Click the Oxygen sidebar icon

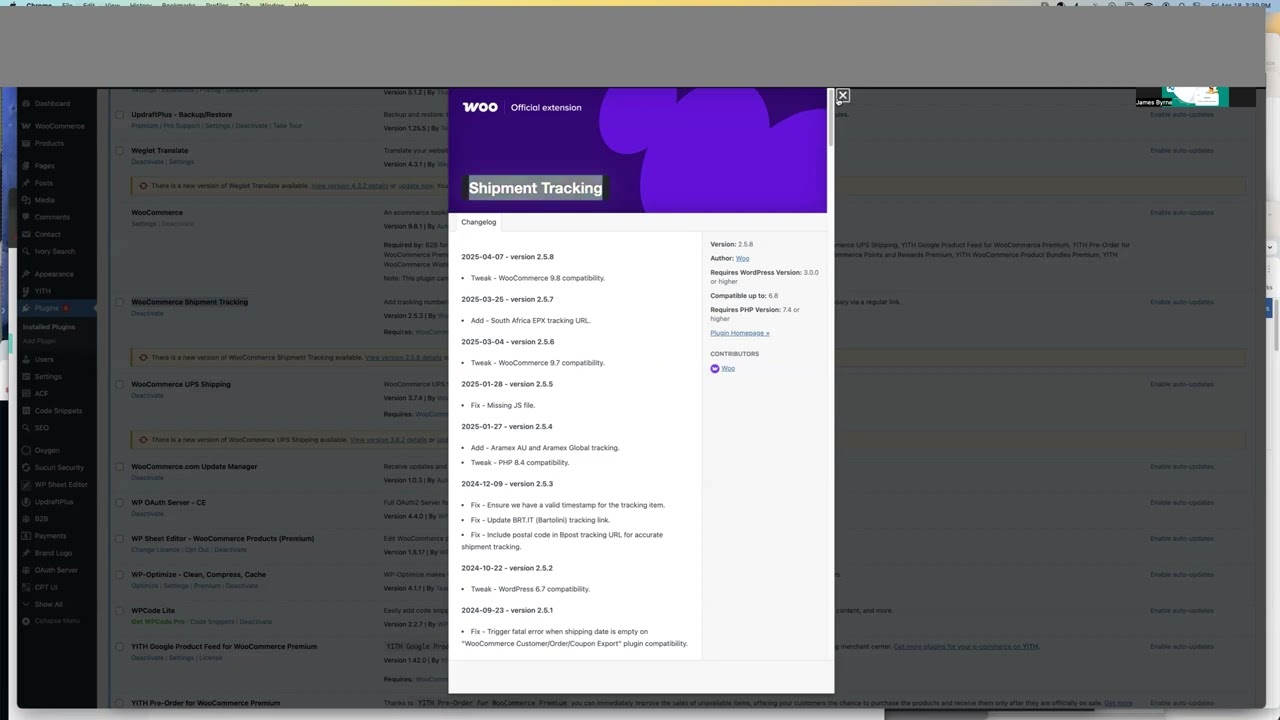point(25,450)
